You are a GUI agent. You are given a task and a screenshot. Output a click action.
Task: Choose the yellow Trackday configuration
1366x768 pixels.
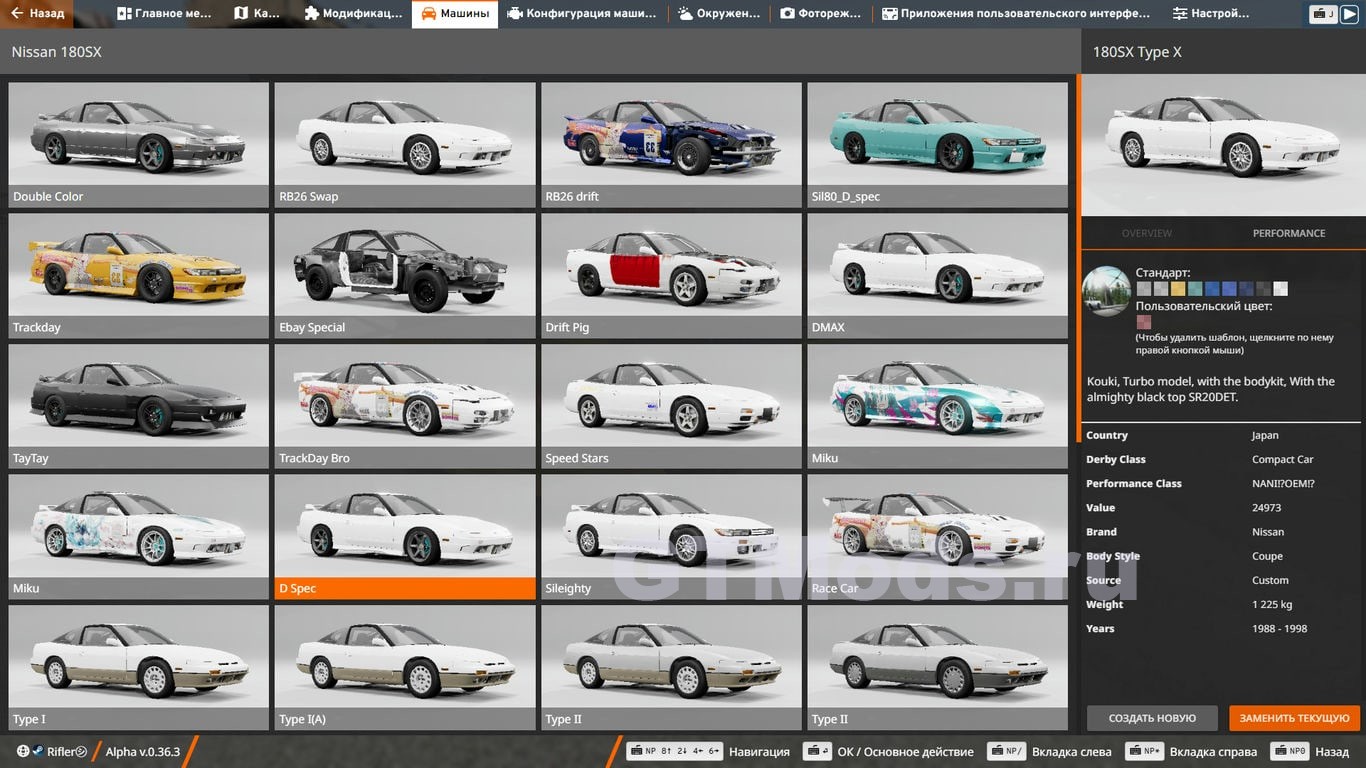(138, 275)
